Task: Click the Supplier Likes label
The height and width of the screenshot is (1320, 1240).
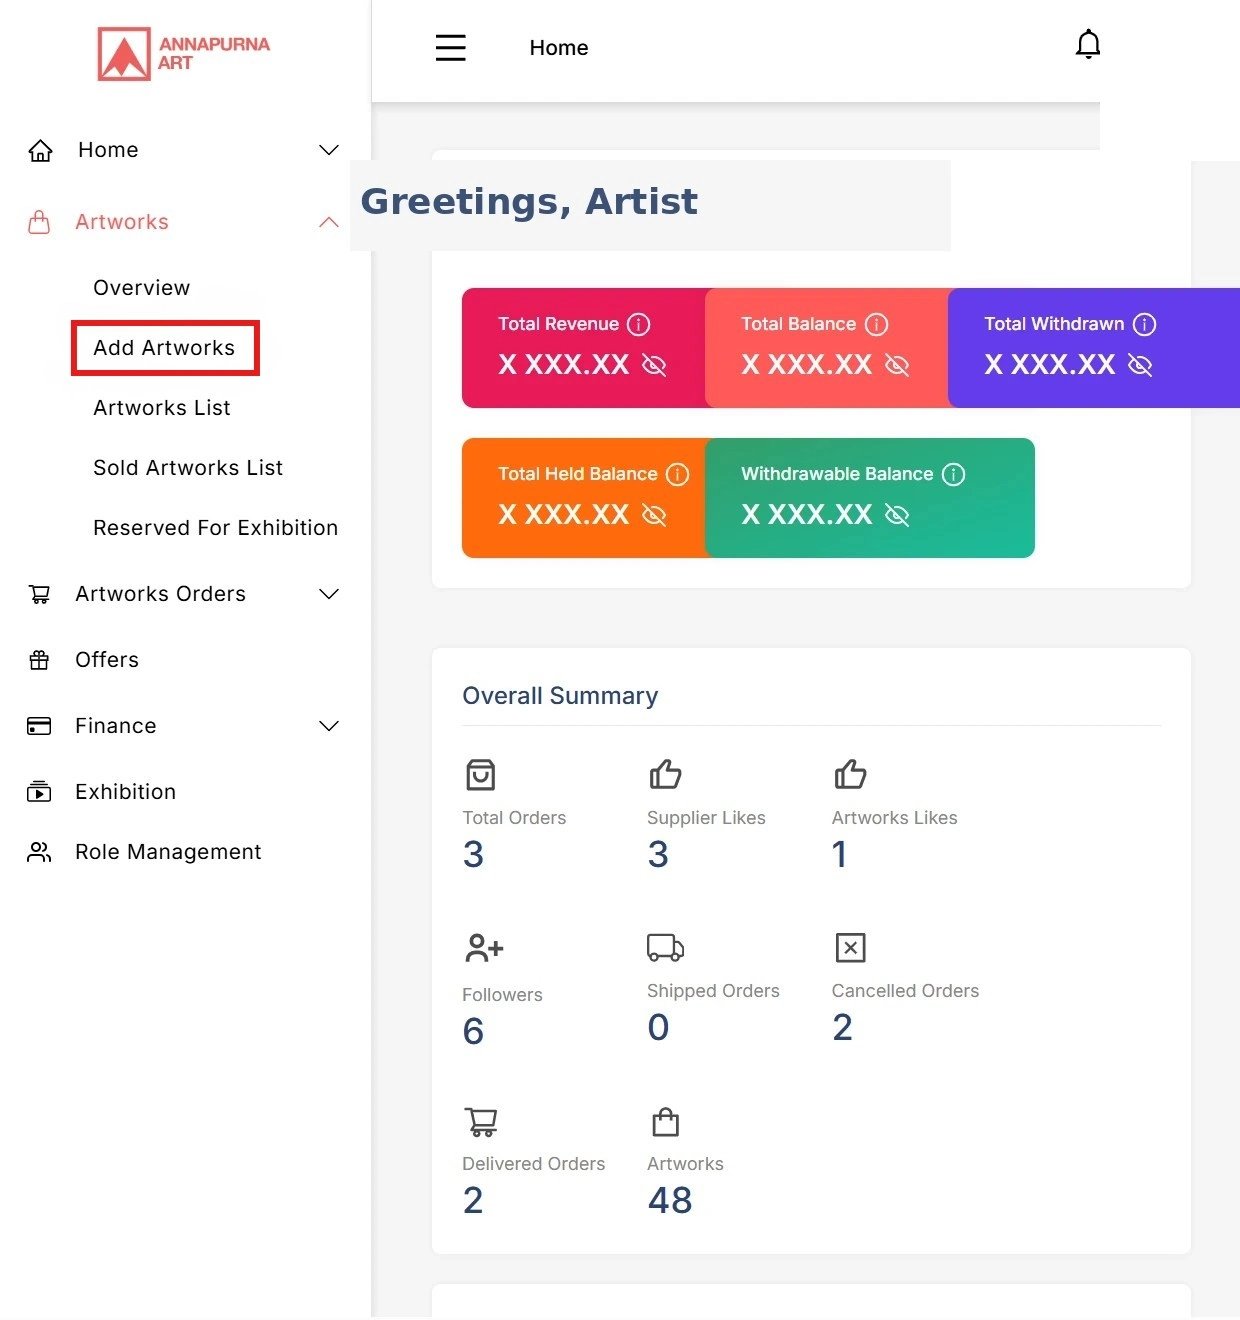Action: click(x=706, y=818)
